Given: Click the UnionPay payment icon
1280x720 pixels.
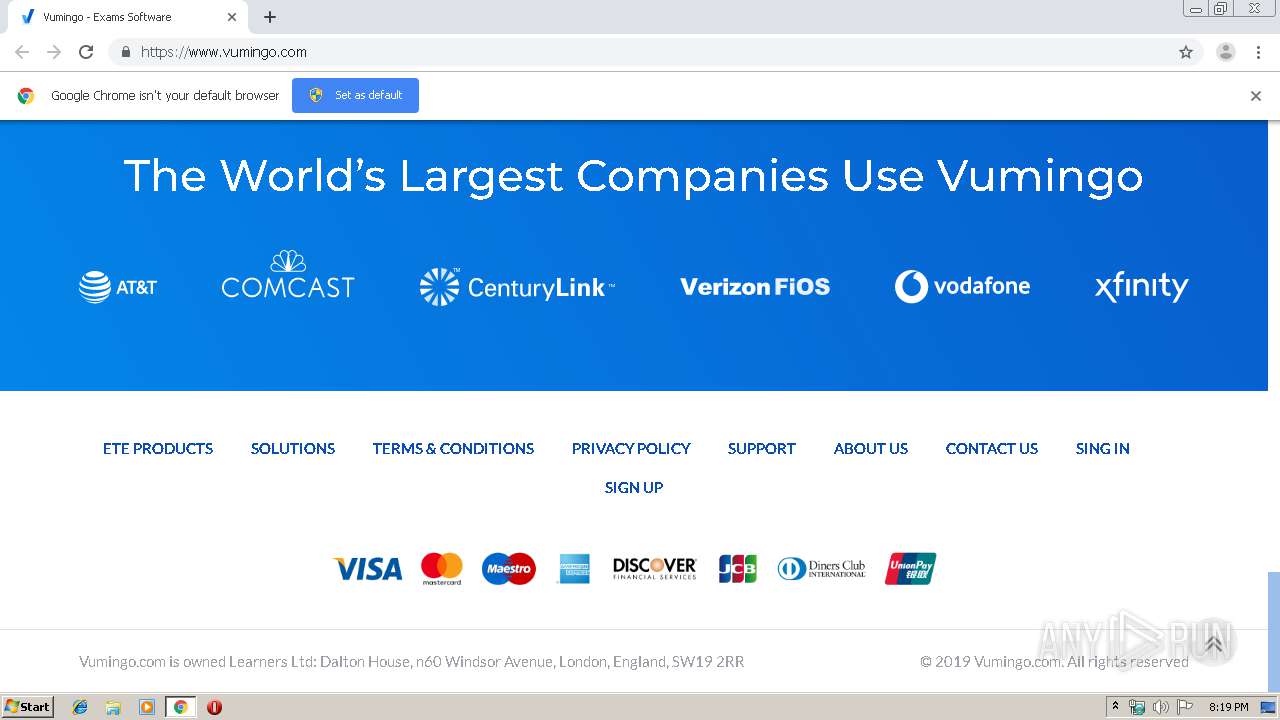Looking at the screenshot, I should tap(911, 569).
